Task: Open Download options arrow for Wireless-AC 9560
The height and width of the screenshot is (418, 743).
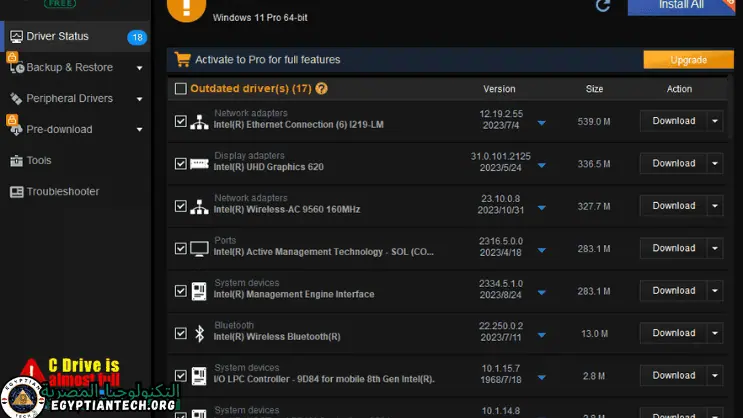Action: (x=715, y=206)
